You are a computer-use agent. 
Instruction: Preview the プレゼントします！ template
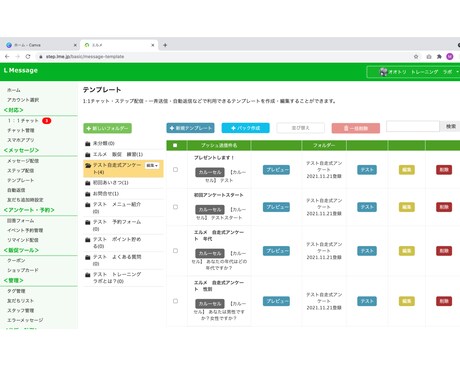coord(276,170)
